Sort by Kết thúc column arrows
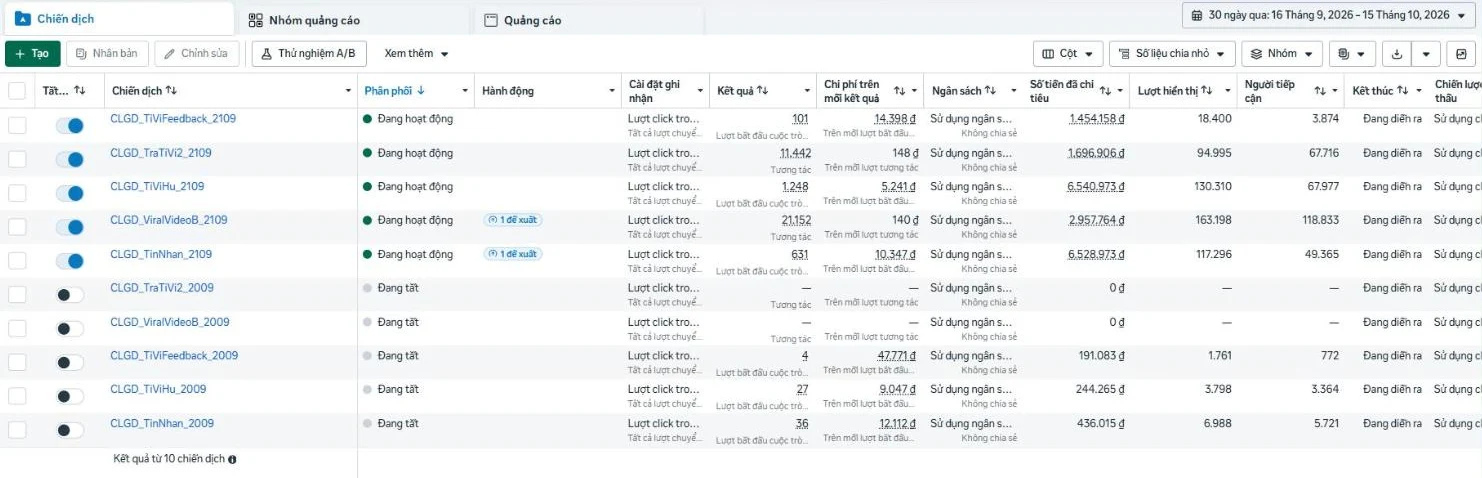 tap(1404, 91)
